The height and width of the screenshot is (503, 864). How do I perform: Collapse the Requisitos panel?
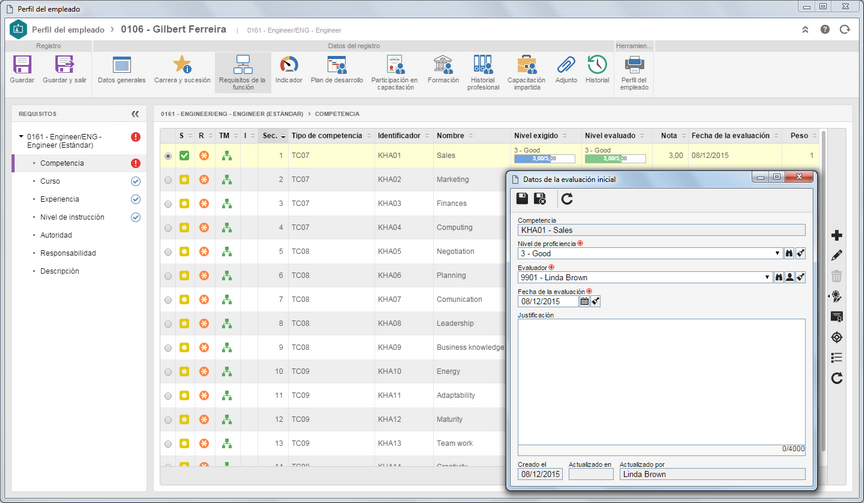(x=135, y=114)
